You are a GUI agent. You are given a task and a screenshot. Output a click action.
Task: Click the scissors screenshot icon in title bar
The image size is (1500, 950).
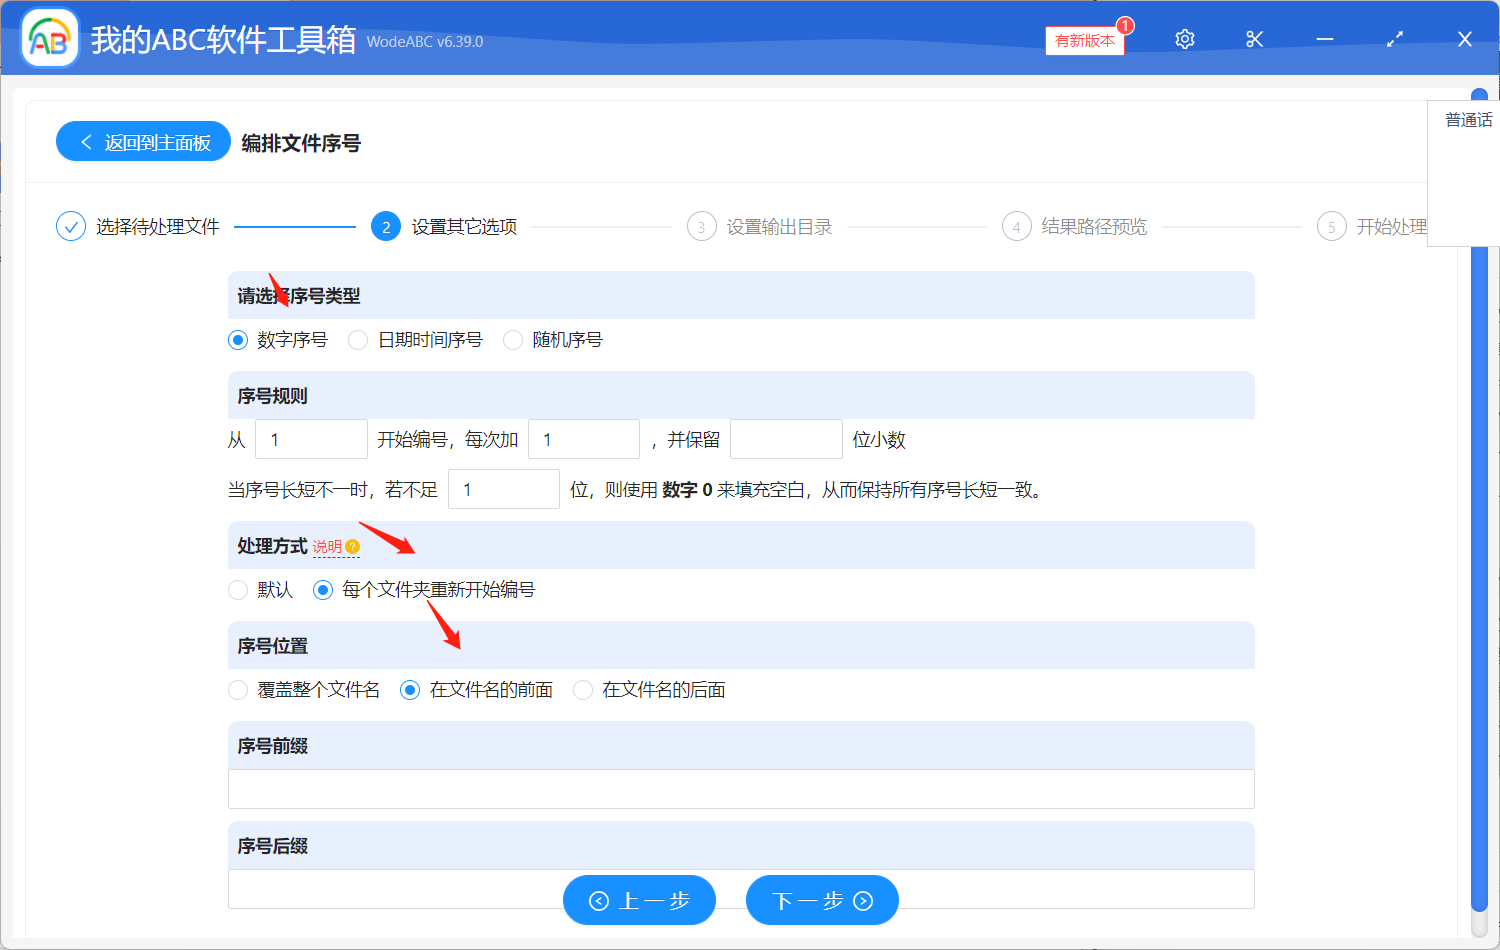1254,38
